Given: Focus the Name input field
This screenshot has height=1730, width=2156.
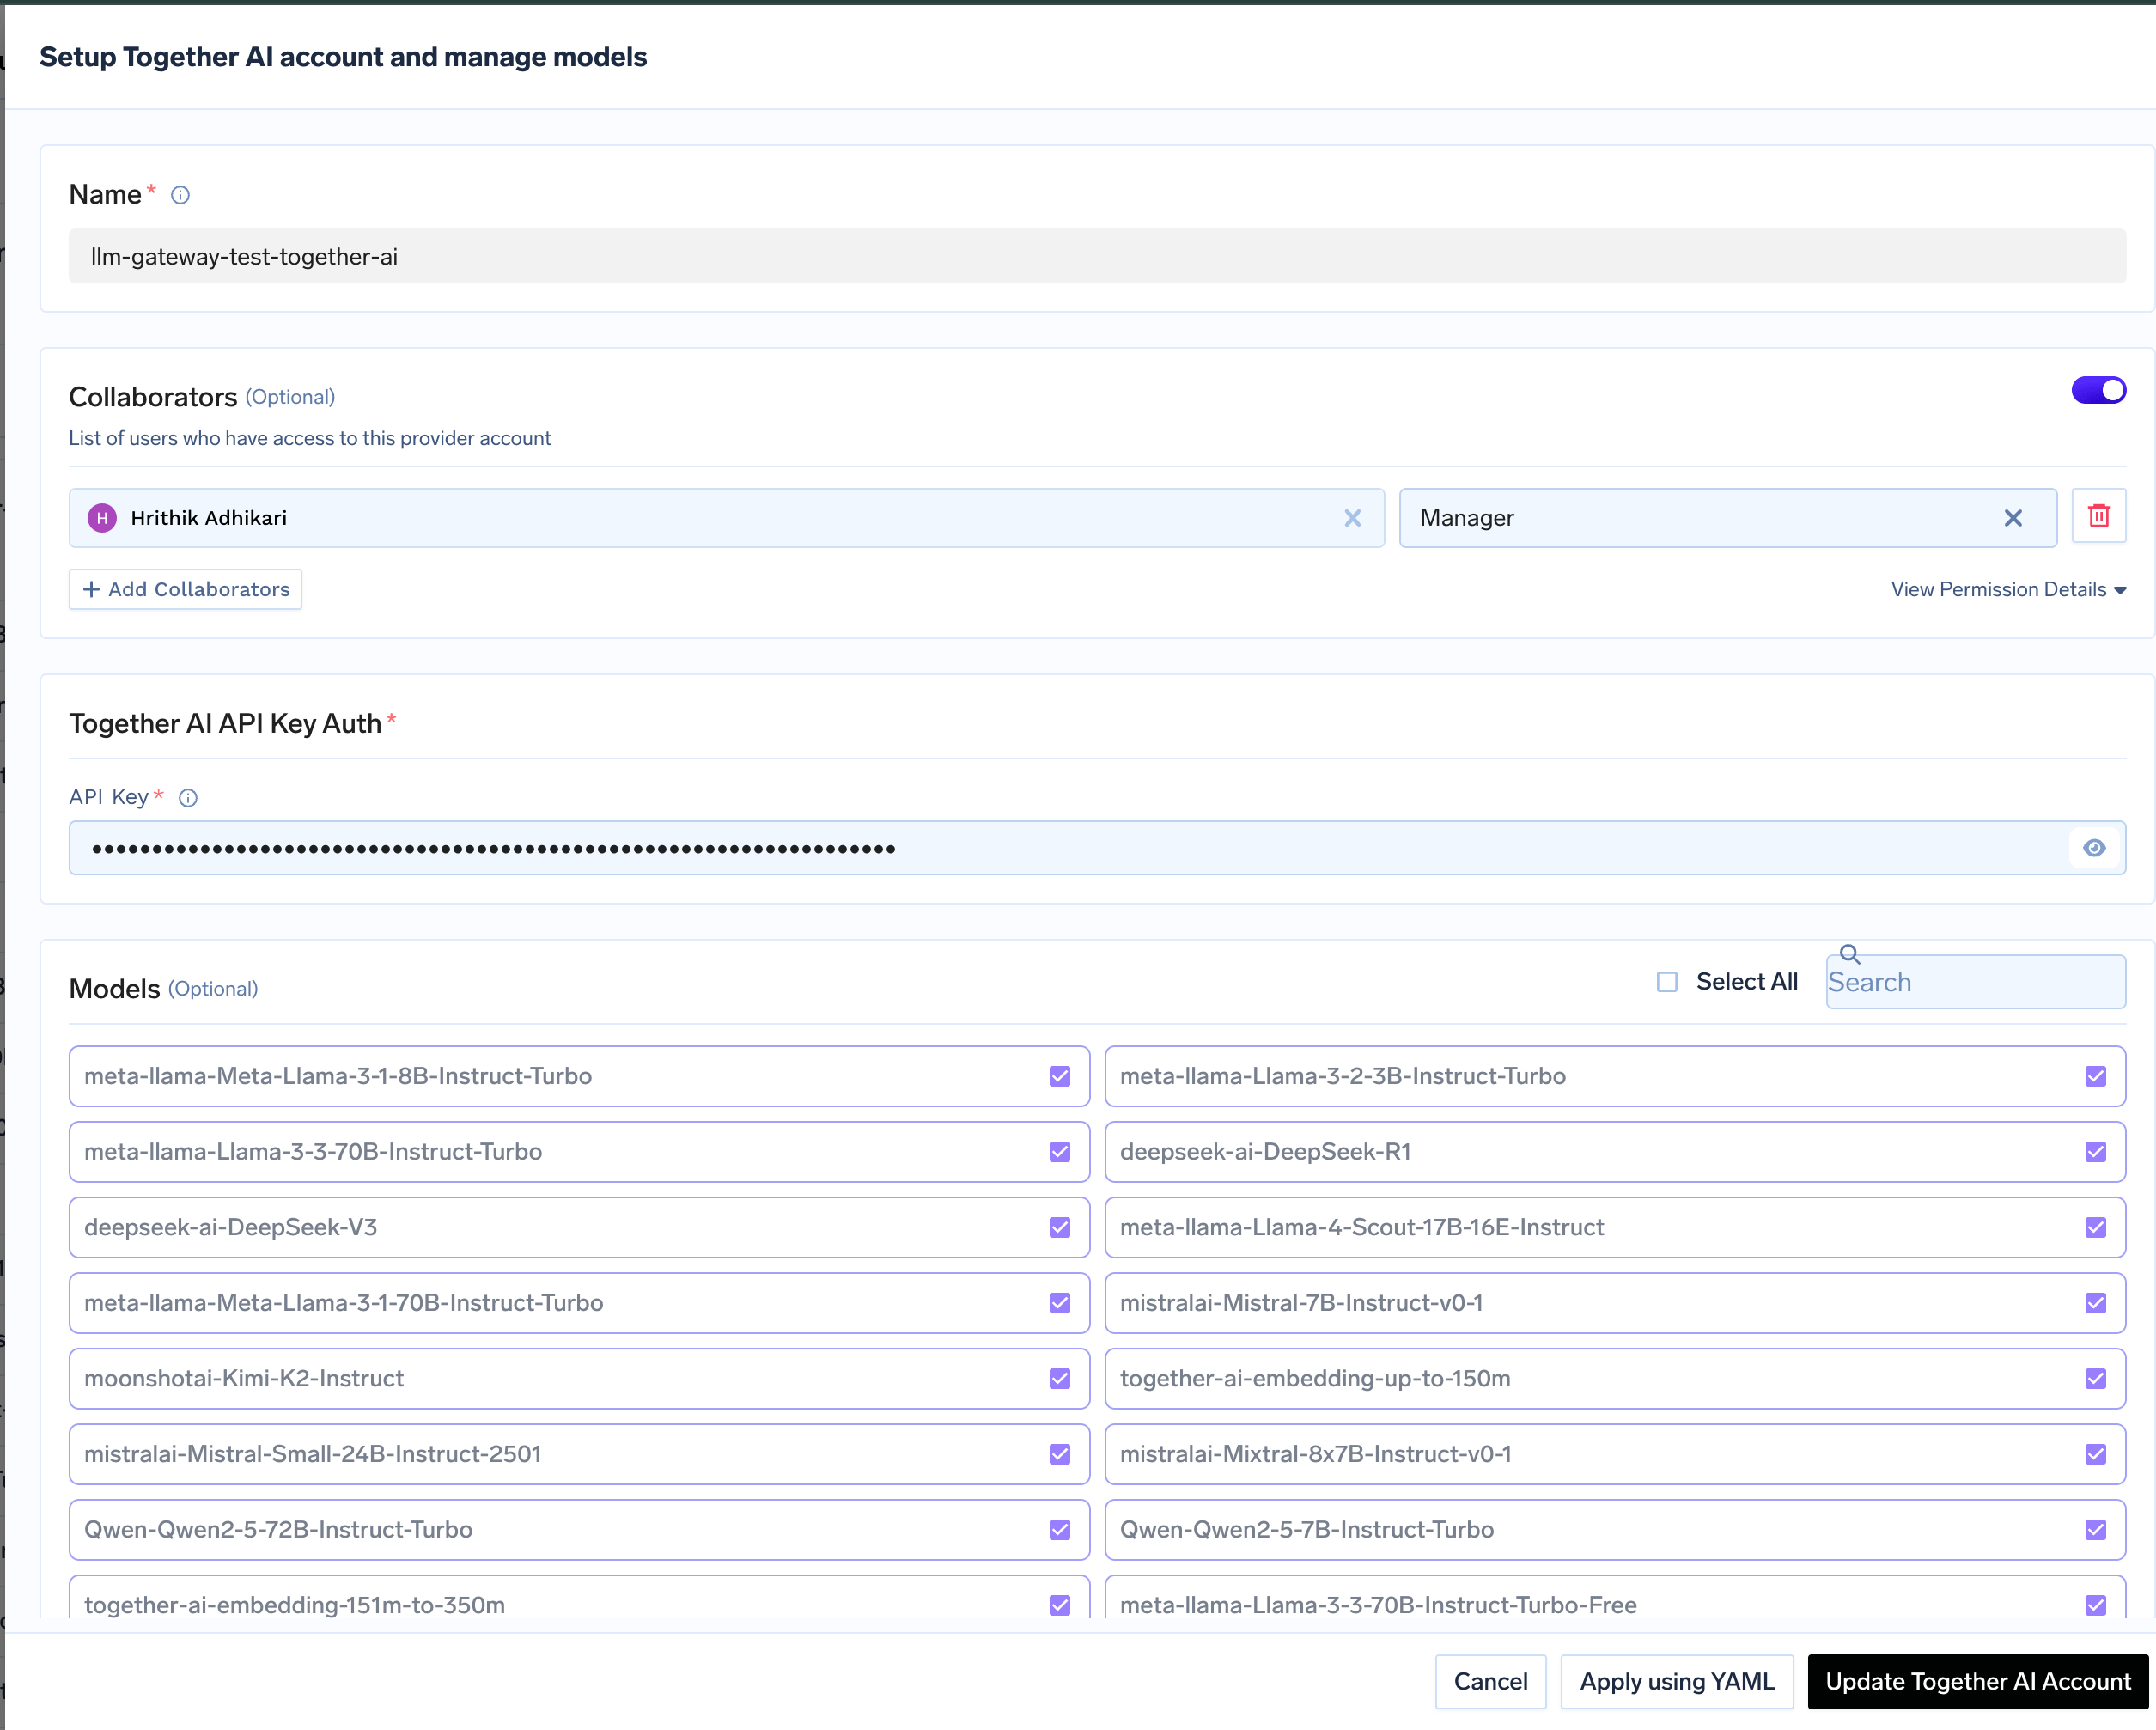Looking at the screenshot, I should click(x=1097, y=257).
